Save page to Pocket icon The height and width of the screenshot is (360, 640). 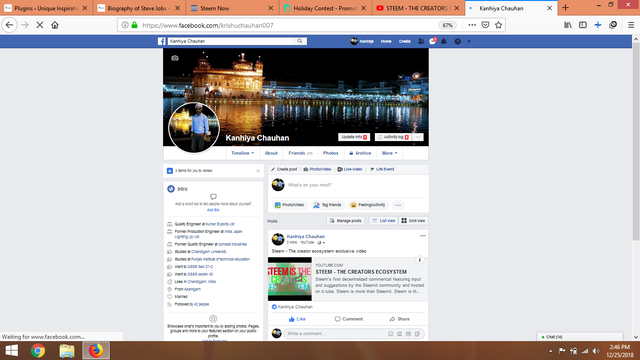point(485,25)
